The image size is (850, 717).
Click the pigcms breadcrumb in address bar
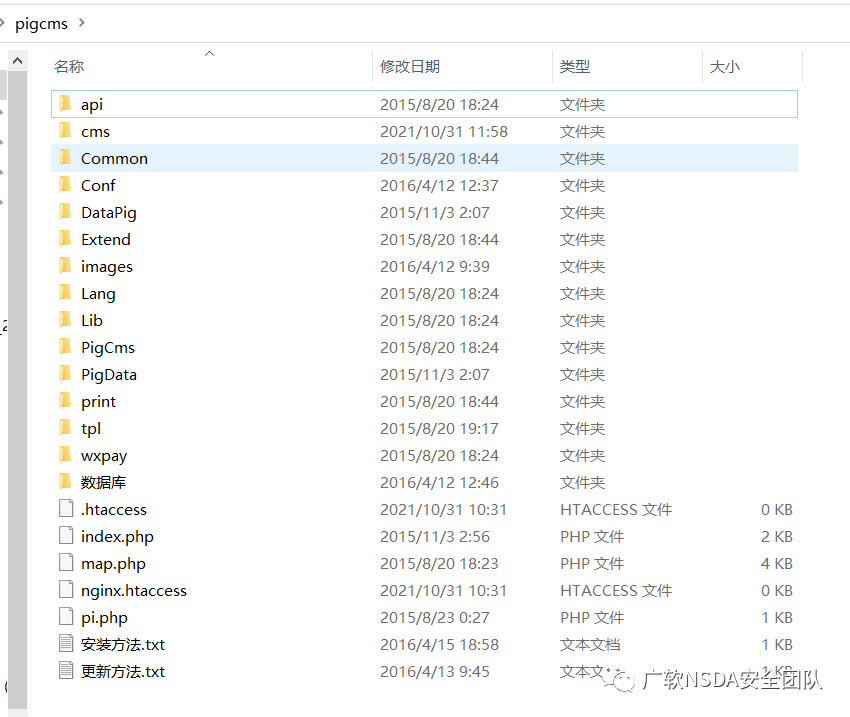coord(41,24)
